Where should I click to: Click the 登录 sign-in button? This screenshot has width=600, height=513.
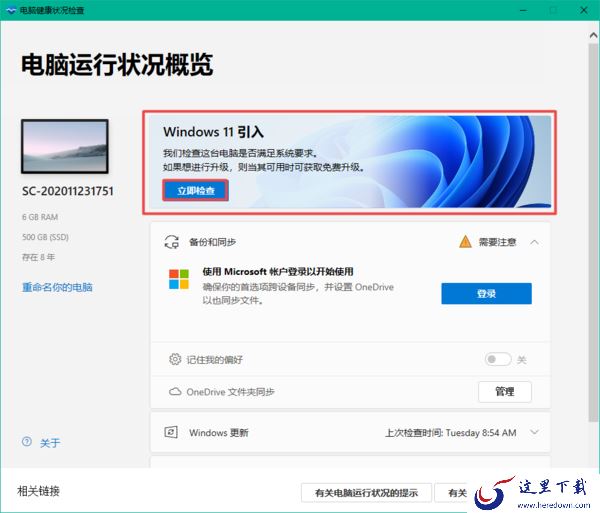click(486, 294)
